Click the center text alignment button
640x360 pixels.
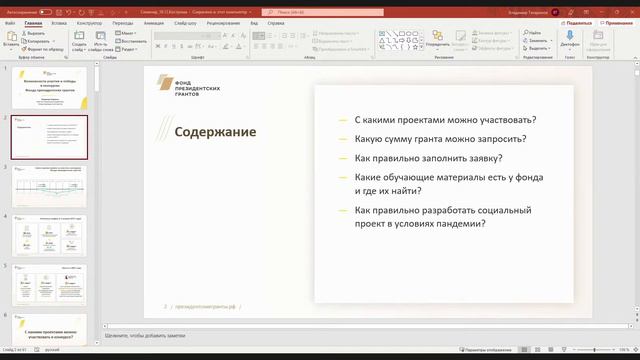point(264,47)
